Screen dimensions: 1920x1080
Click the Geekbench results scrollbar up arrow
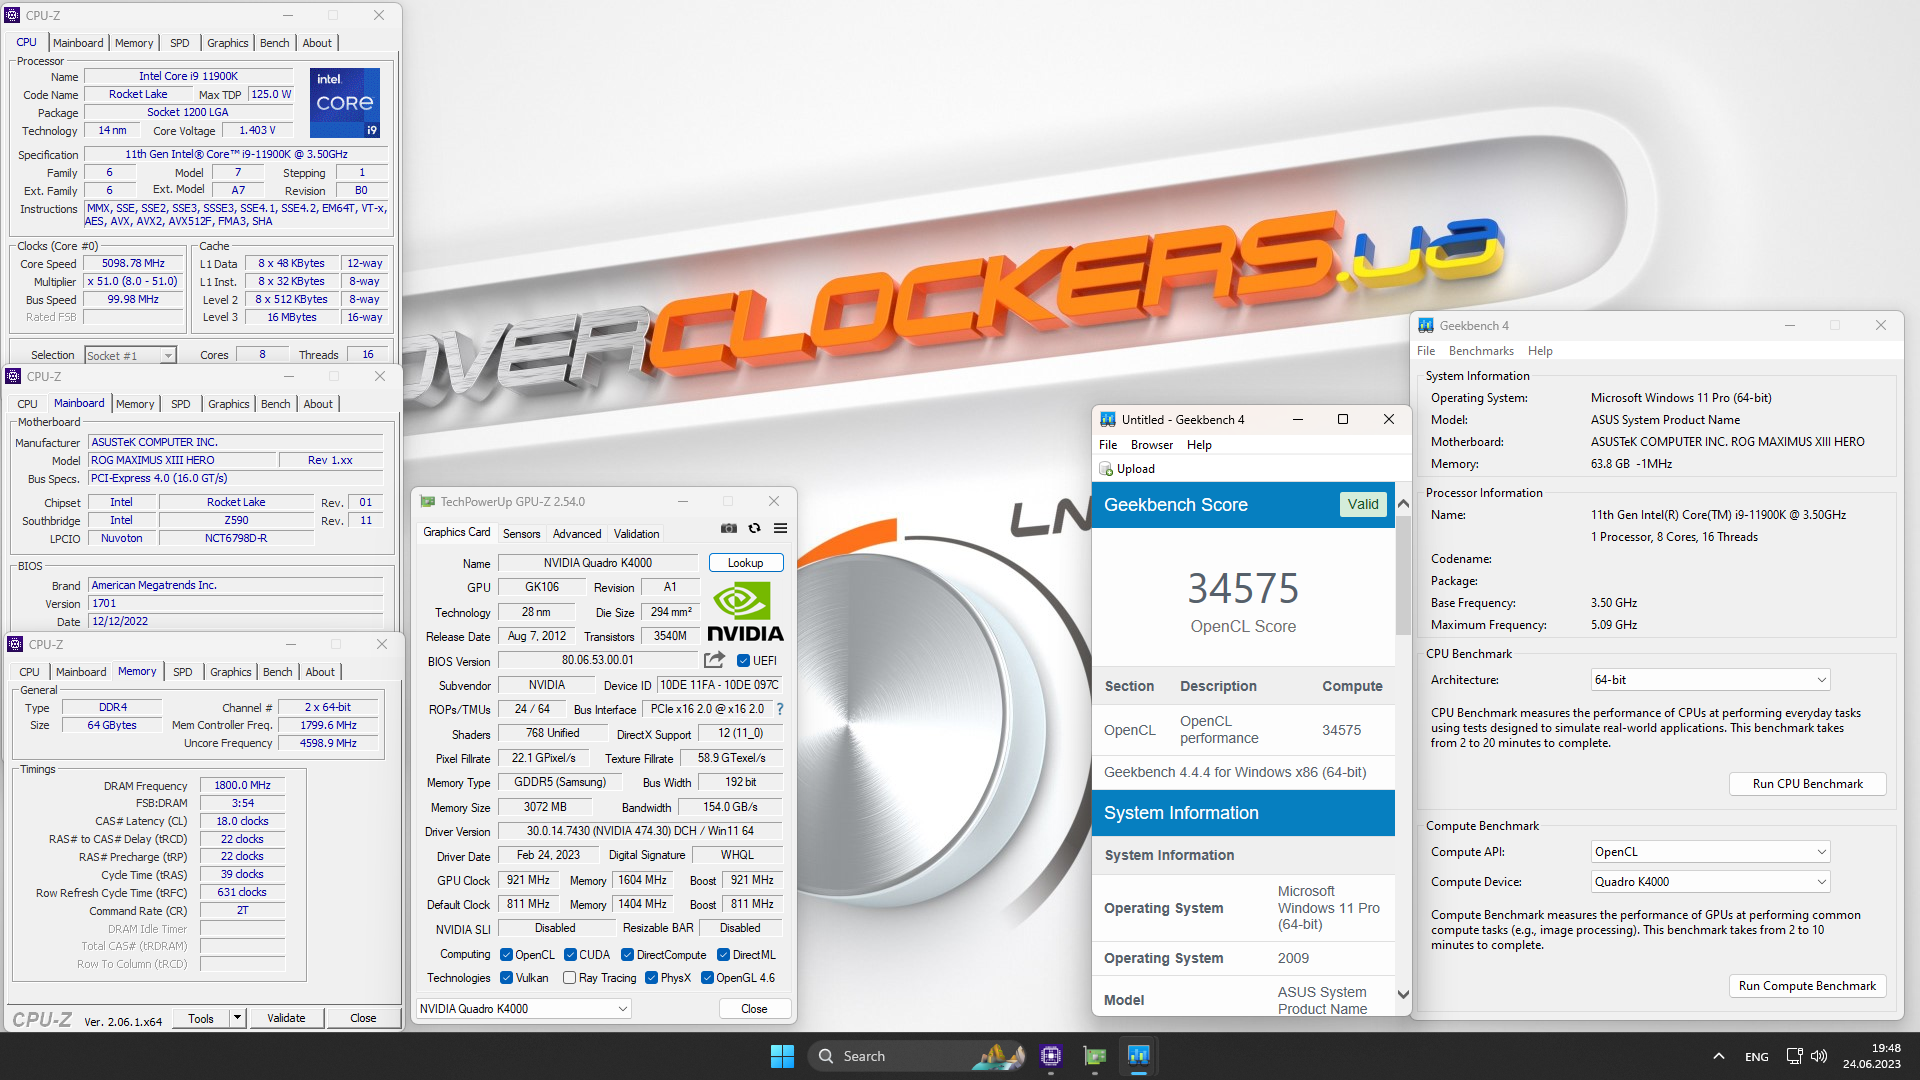click(x=1403, y=504)
